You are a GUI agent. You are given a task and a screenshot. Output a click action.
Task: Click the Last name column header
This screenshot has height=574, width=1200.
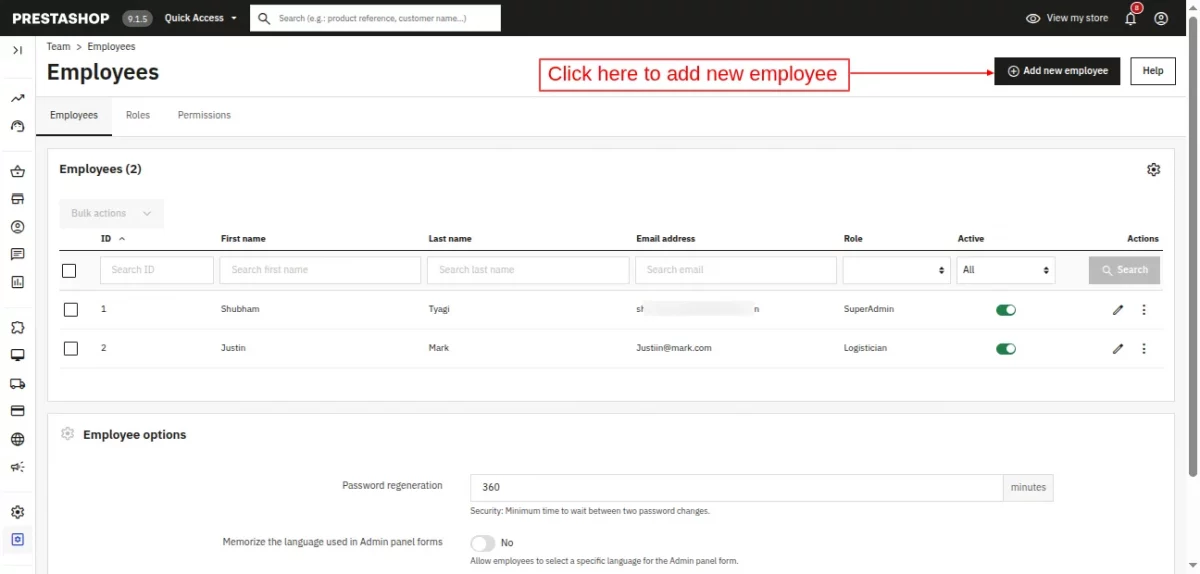(450, 239)
